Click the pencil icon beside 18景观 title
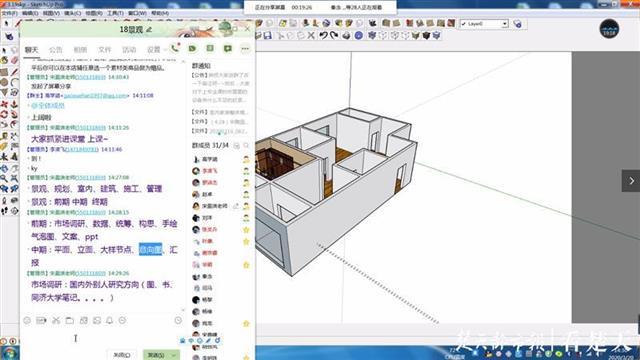This screenshot has width=640, height=360. pyautogui.click(x=149, y=29)
